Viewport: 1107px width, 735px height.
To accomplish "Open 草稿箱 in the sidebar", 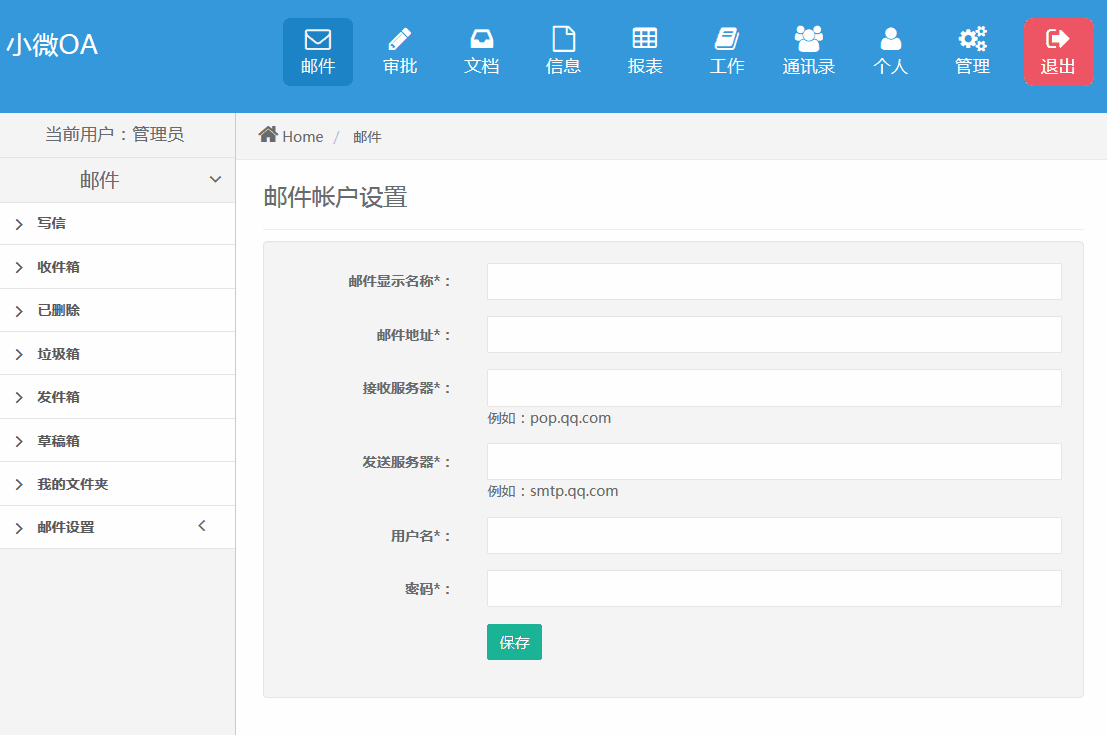I will 58,441.
